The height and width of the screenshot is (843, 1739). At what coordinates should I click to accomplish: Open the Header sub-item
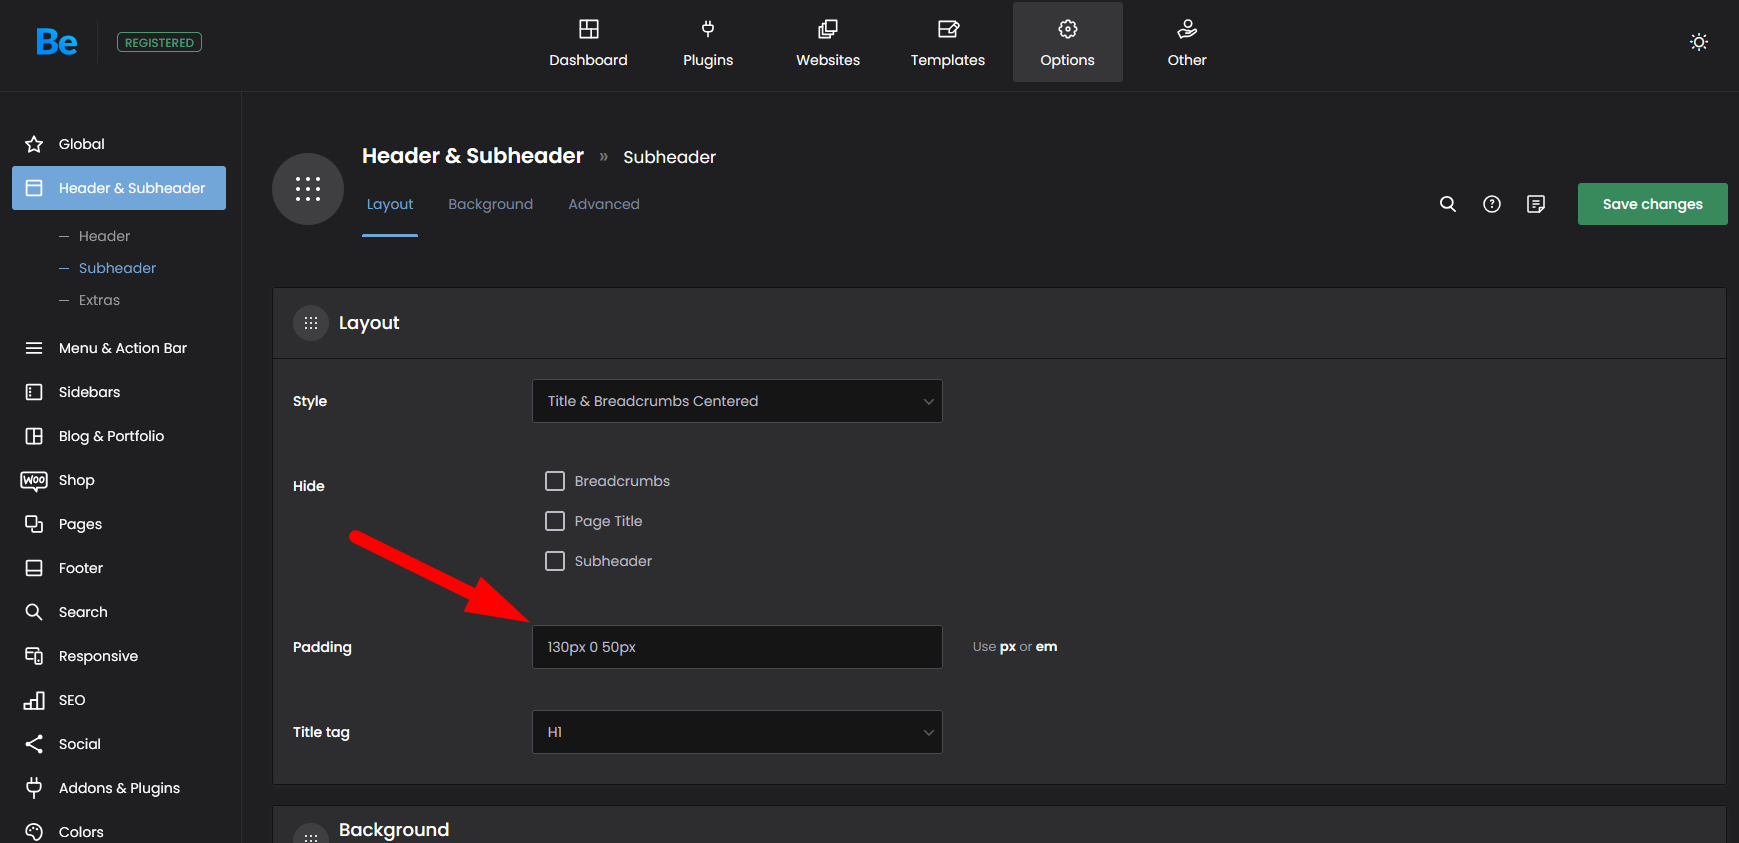[104, 236]
